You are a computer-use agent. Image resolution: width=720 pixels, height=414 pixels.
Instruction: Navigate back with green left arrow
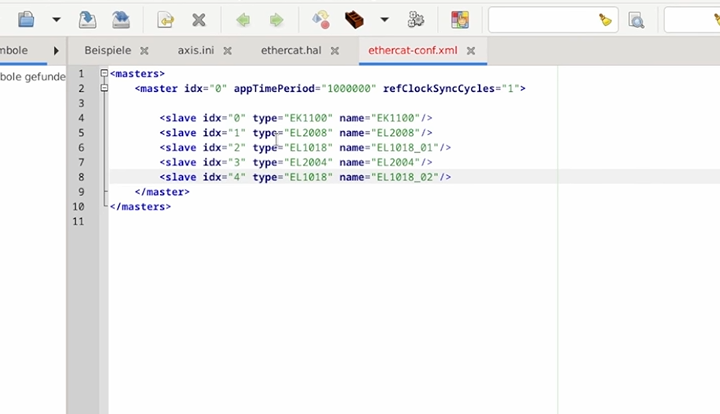pyautogui.click(x=243, y=19)
